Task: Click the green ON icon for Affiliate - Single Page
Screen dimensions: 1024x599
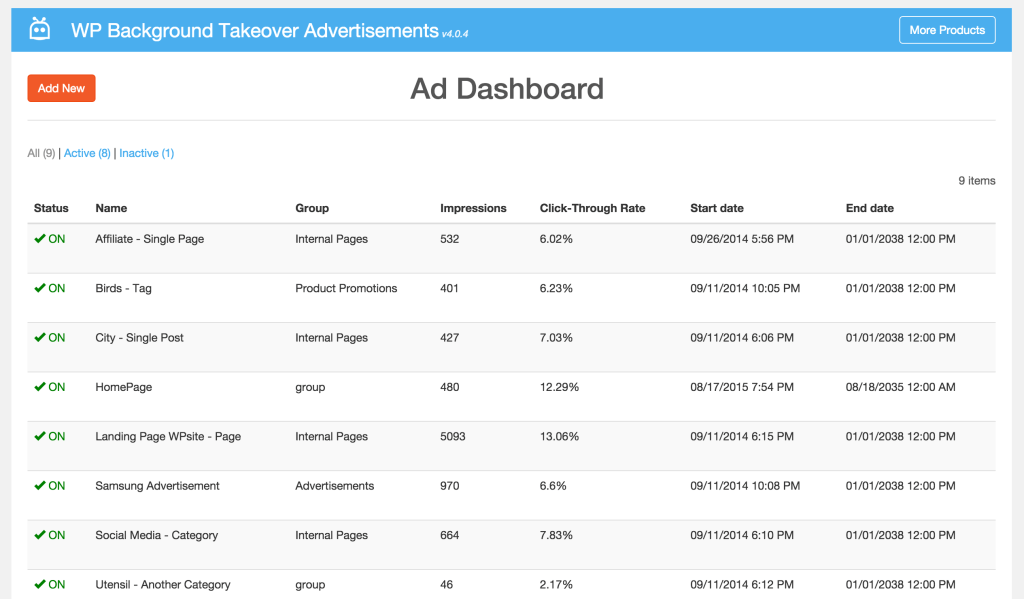Action: tap(50, 238)
